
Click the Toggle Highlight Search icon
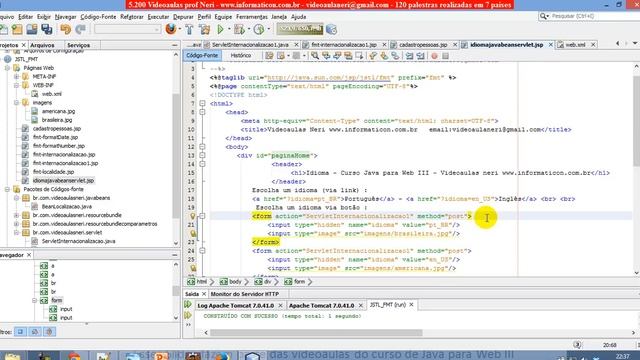348,56
